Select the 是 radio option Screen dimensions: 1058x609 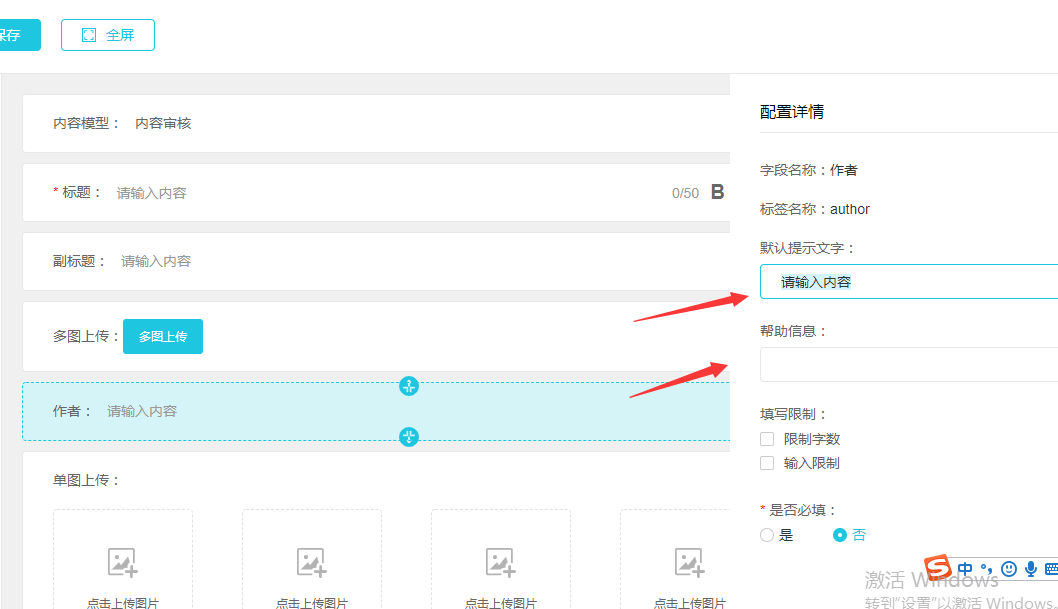point(767,535)
